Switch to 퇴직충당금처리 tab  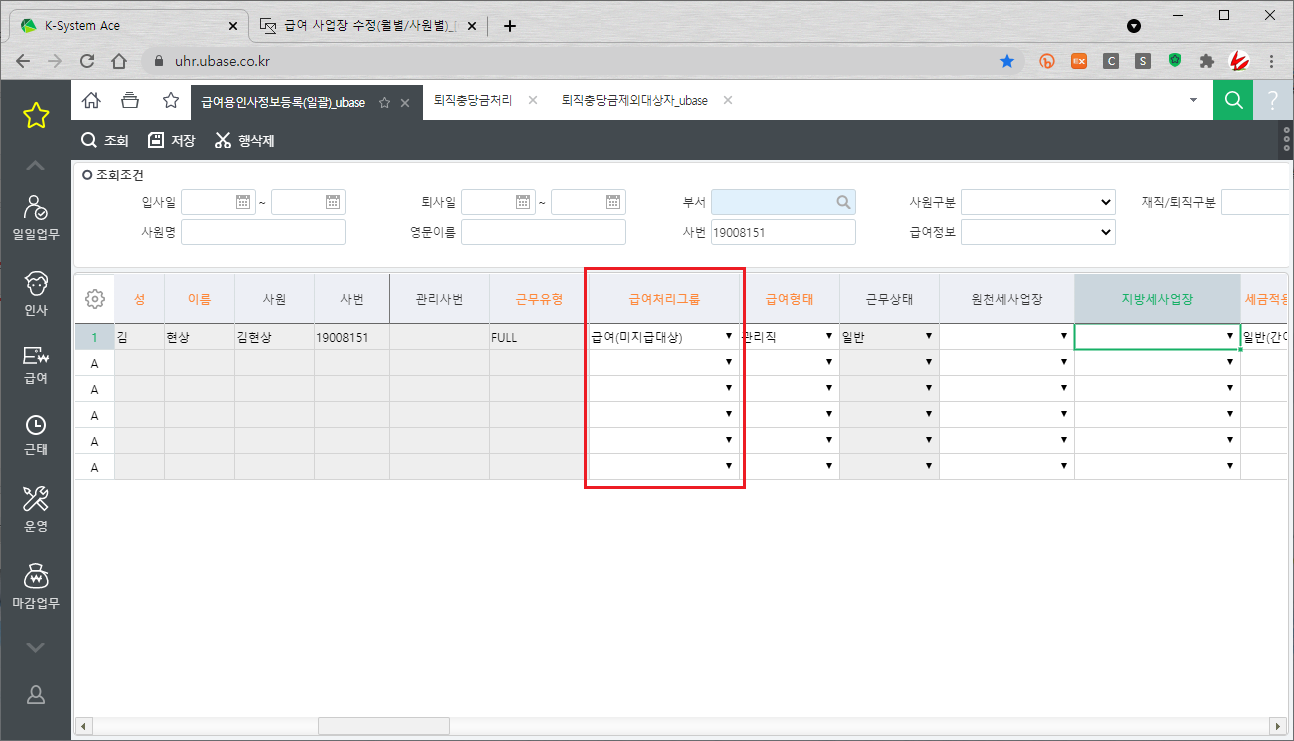pyautogui.click(x=473, y=101)
